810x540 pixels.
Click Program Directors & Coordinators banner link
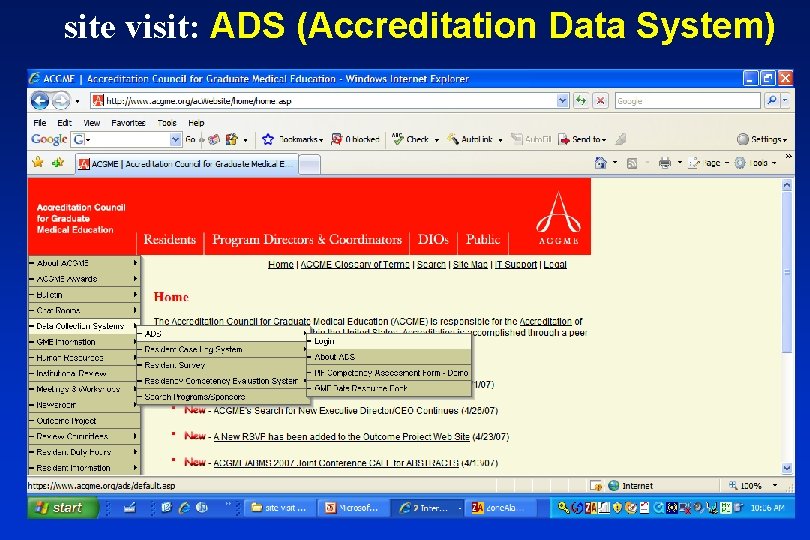(307, 239)
